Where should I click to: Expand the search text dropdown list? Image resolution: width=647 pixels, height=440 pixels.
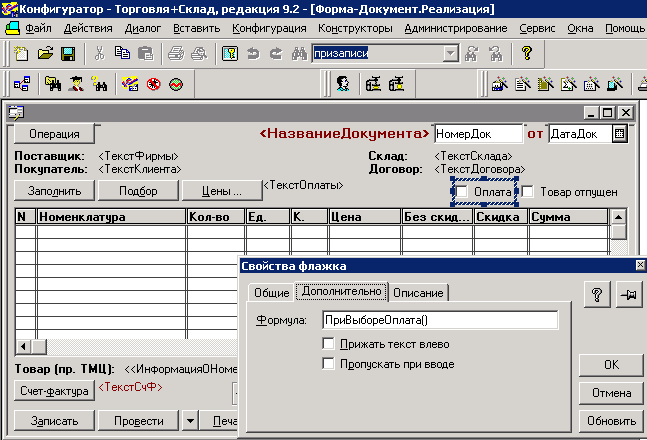coord(450,52)
